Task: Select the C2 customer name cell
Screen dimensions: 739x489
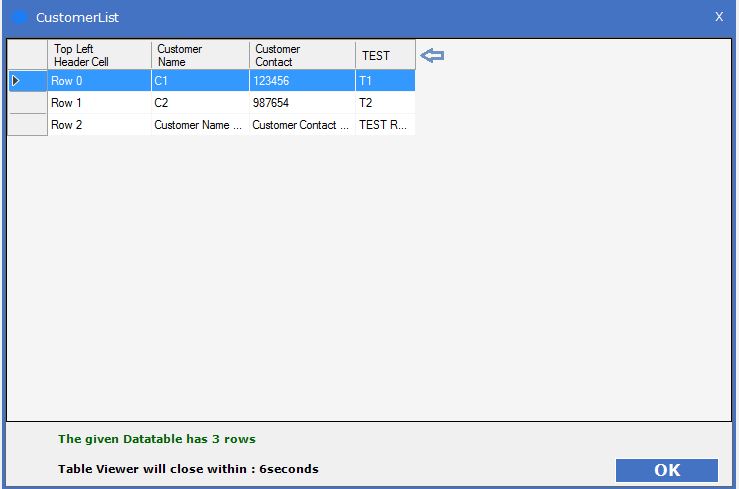Action: pyautogui.click(x=200, y=103)
